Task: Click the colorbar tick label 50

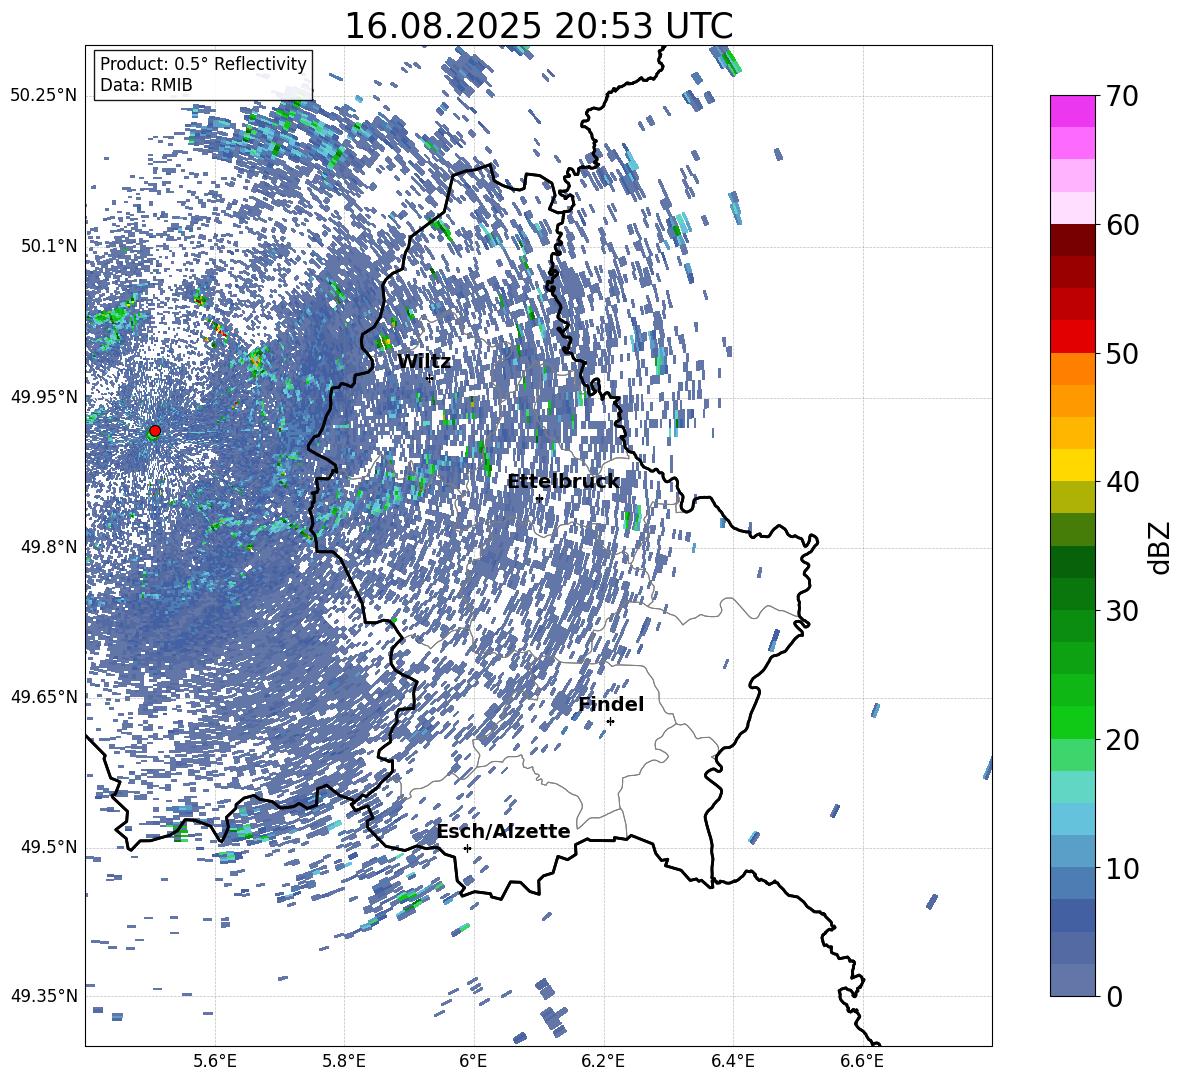Action: pyautogui.click(x=1122, y=354)
